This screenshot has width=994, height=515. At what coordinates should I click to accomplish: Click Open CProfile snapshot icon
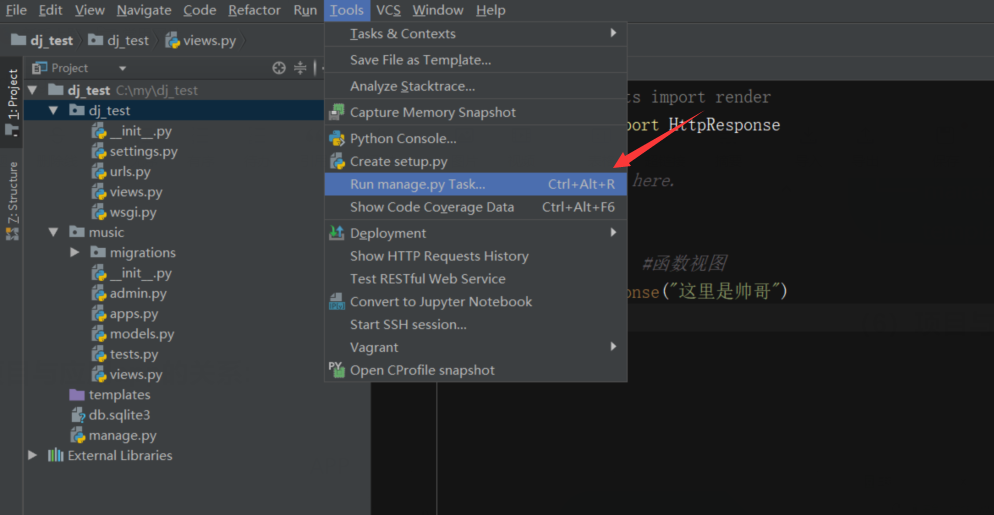click(x=337, y=370)
